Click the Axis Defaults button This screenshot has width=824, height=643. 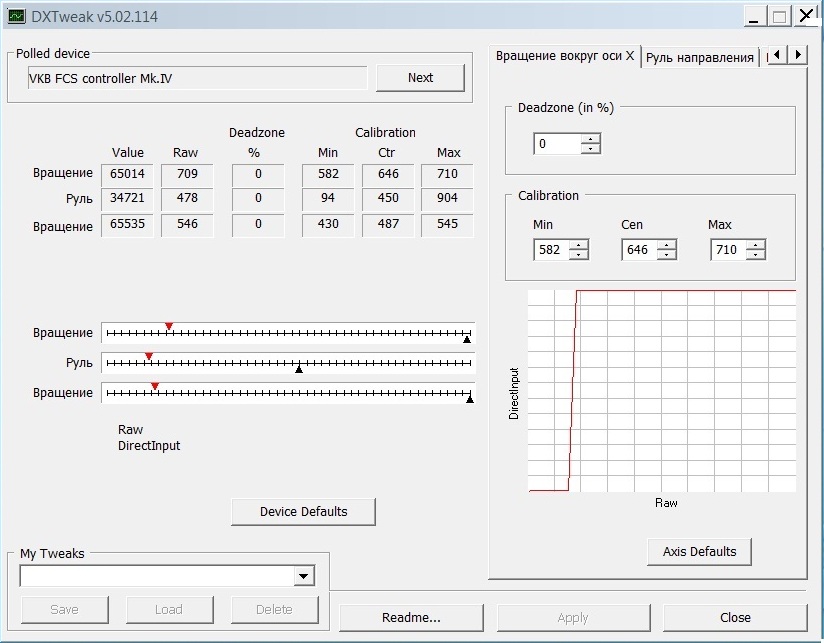[x=699, y=551]
